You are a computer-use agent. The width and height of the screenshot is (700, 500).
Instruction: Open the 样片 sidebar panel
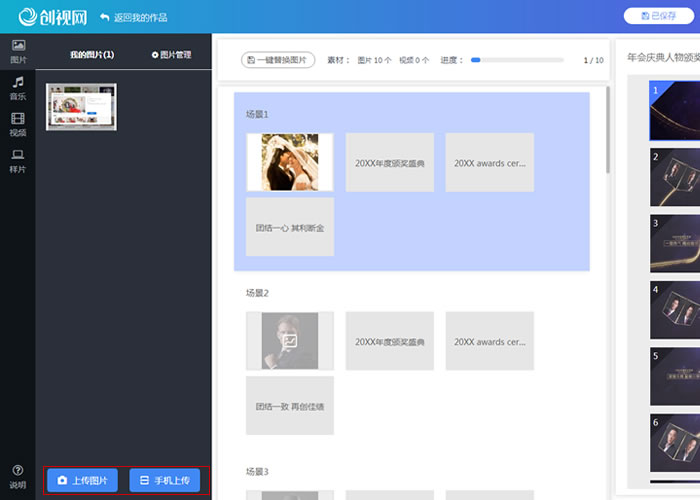(18, 161)
